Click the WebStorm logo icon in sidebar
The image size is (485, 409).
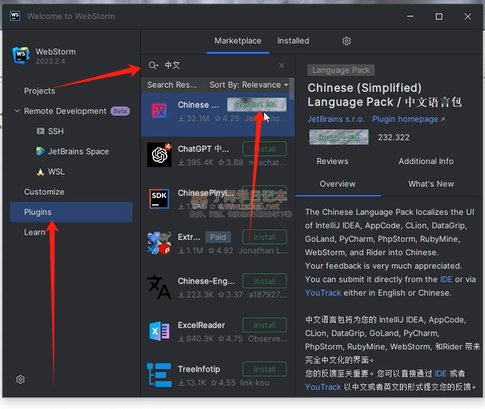(21, 55)
